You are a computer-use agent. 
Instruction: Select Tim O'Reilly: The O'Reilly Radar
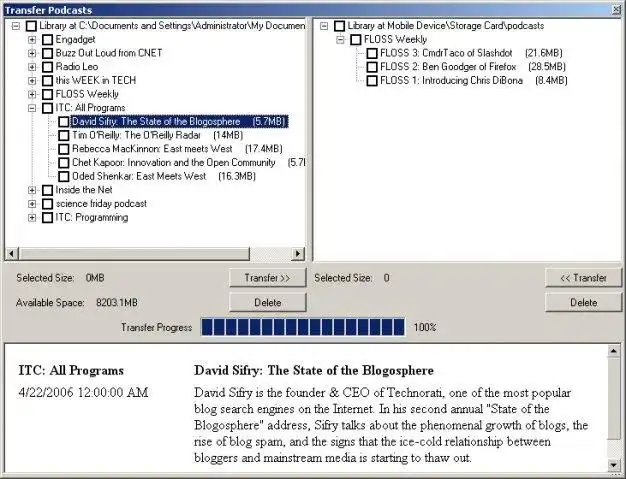[x=157, y=135]
